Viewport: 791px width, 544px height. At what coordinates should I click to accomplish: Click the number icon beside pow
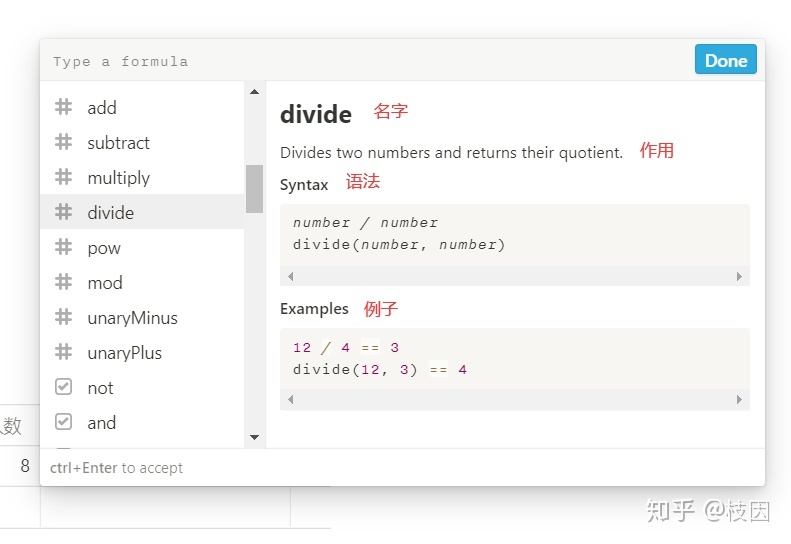(x=63, y=247)
